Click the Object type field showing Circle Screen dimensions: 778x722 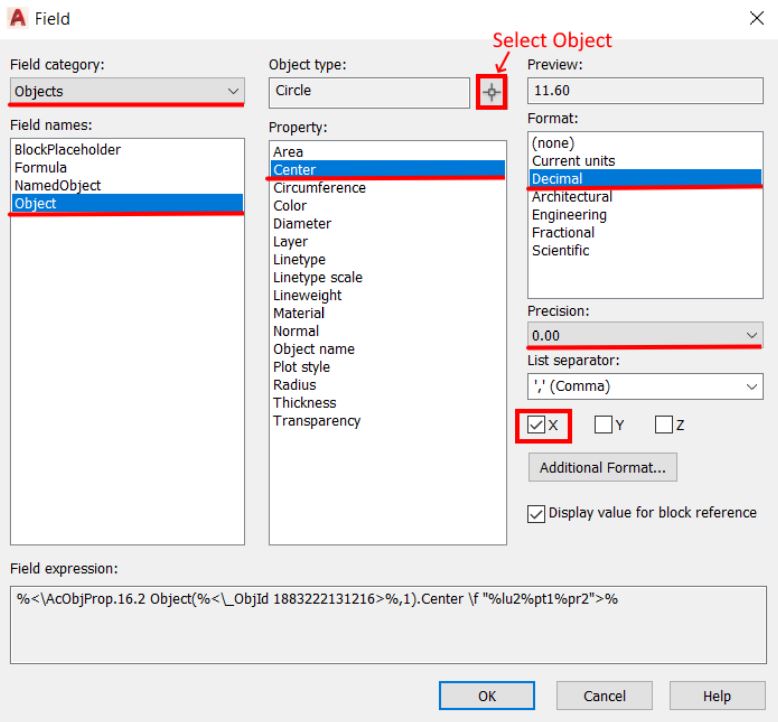pyautogui.click(x=369, y=92)
